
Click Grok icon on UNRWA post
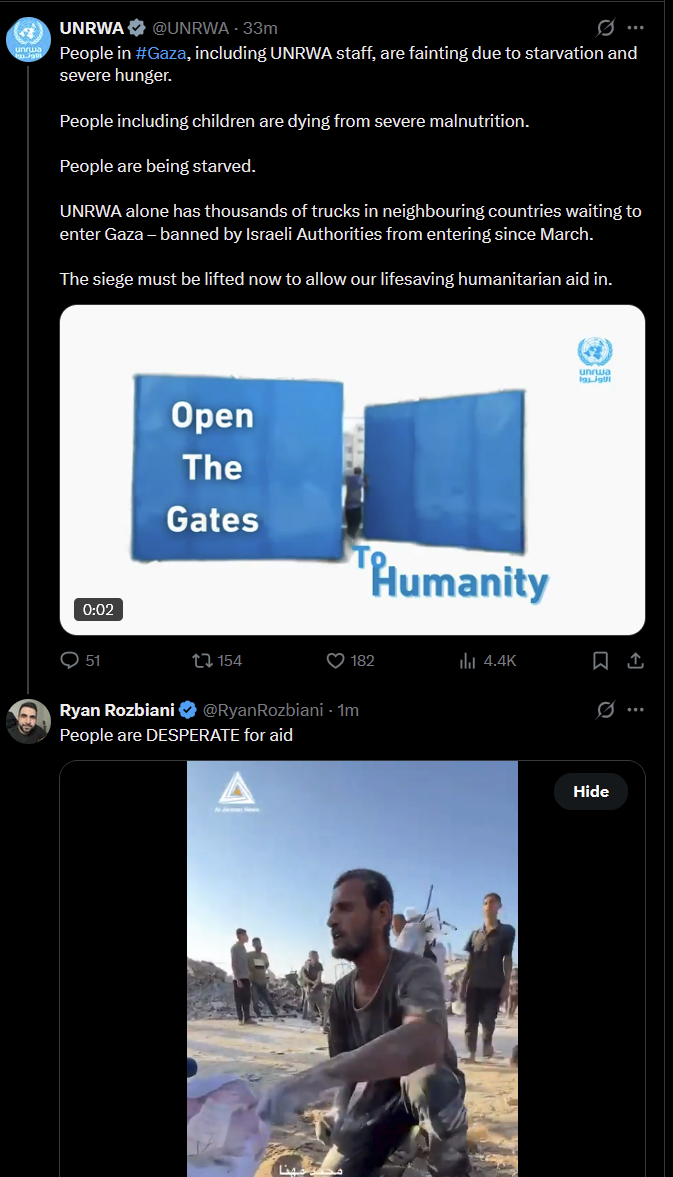click(605, 28)
